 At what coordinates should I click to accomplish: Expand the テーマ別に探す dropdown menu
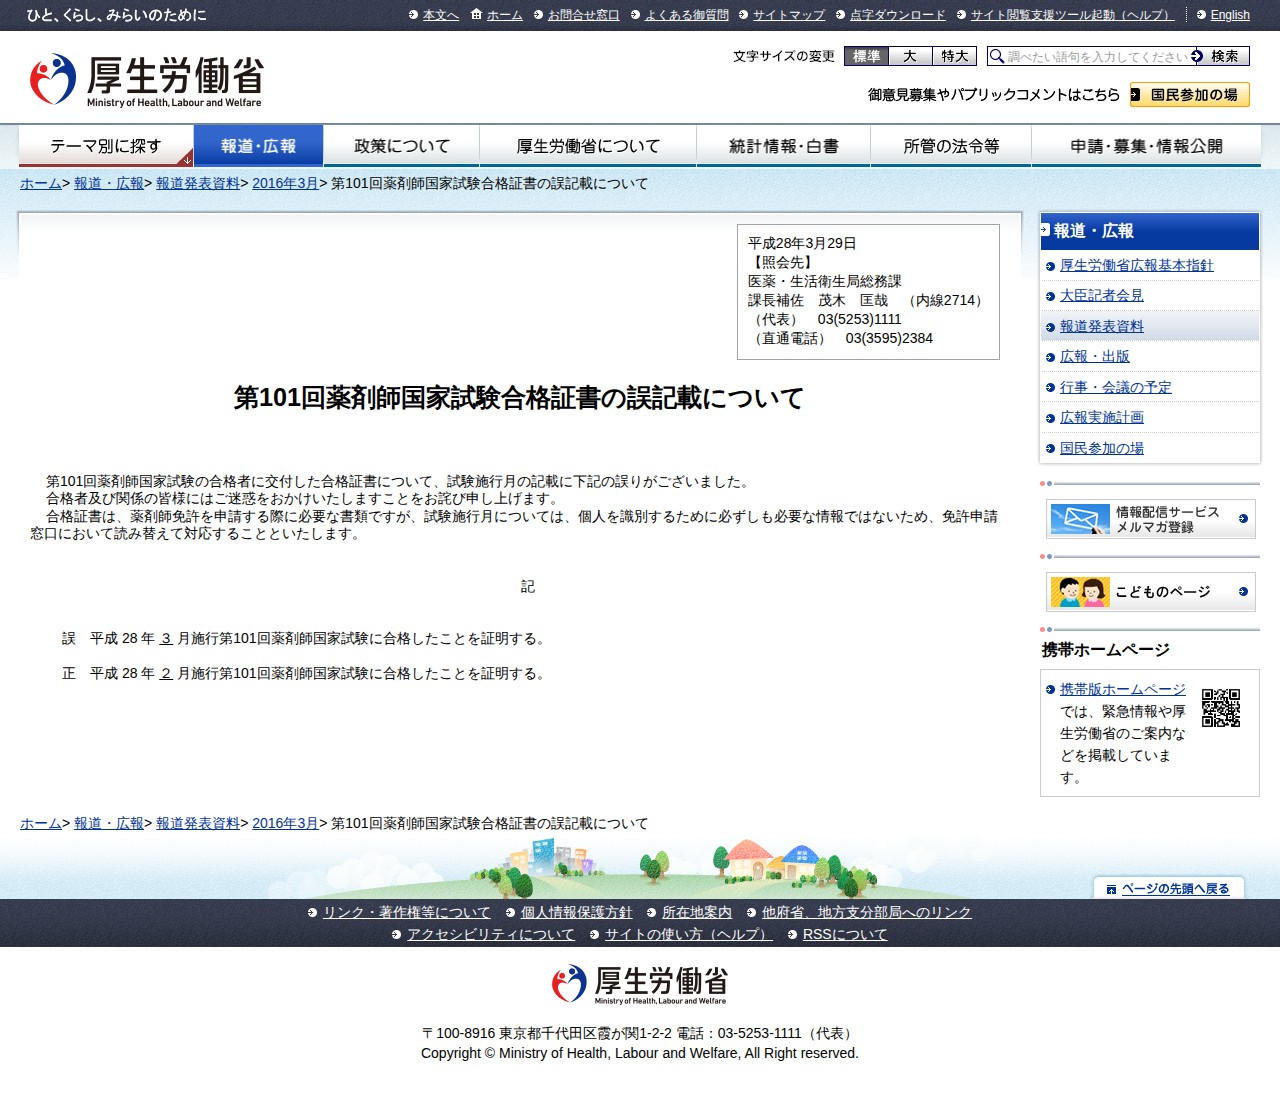(106, 146)
